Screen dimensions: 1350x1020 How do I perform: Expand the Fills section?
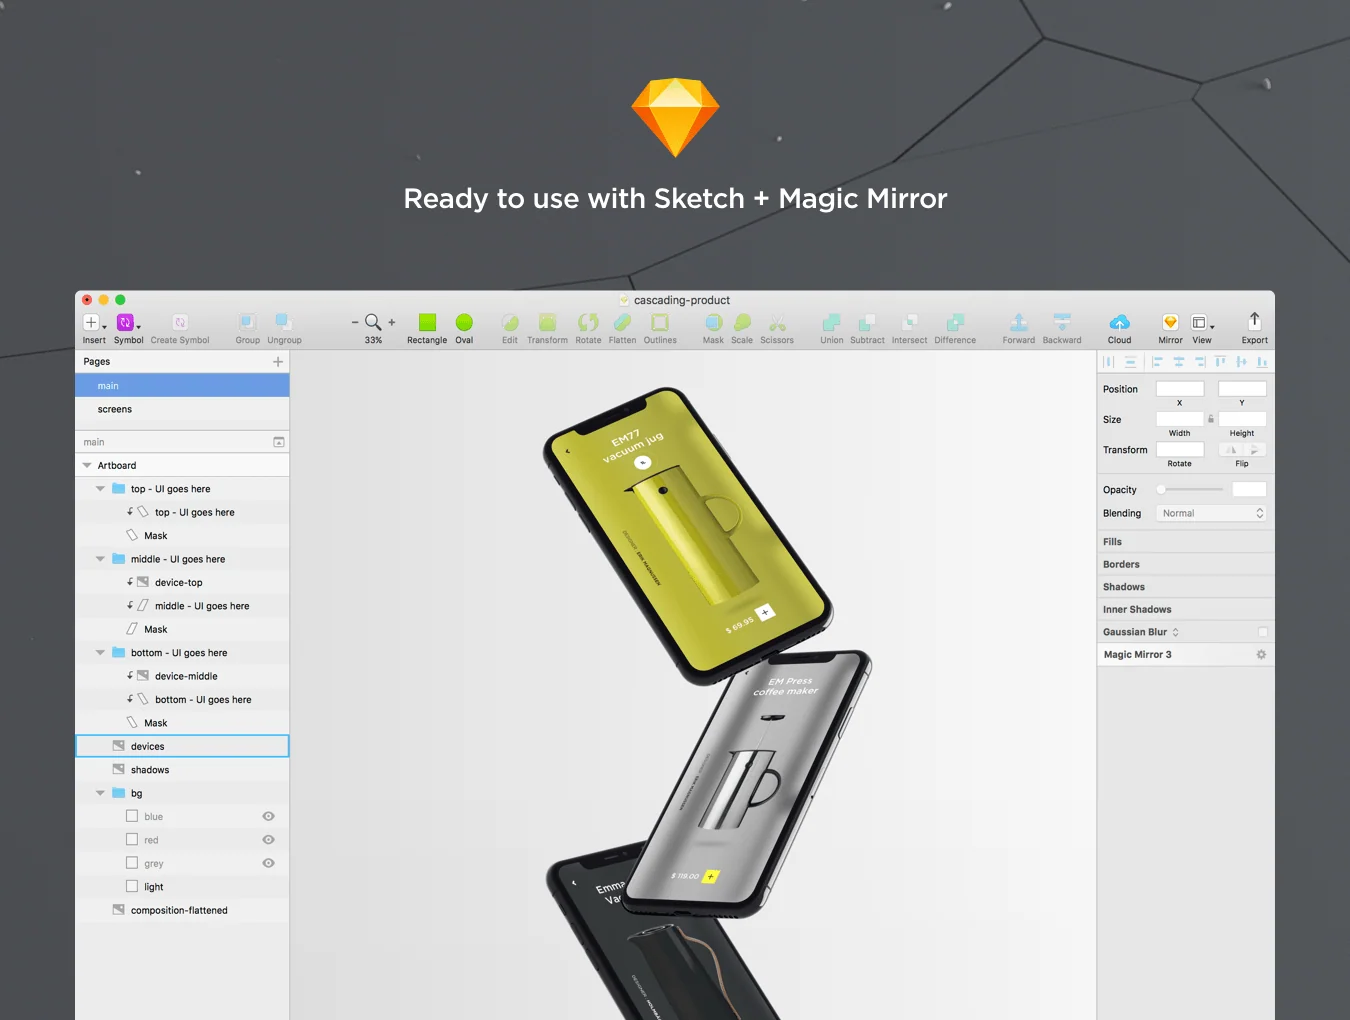[1186, 542]
